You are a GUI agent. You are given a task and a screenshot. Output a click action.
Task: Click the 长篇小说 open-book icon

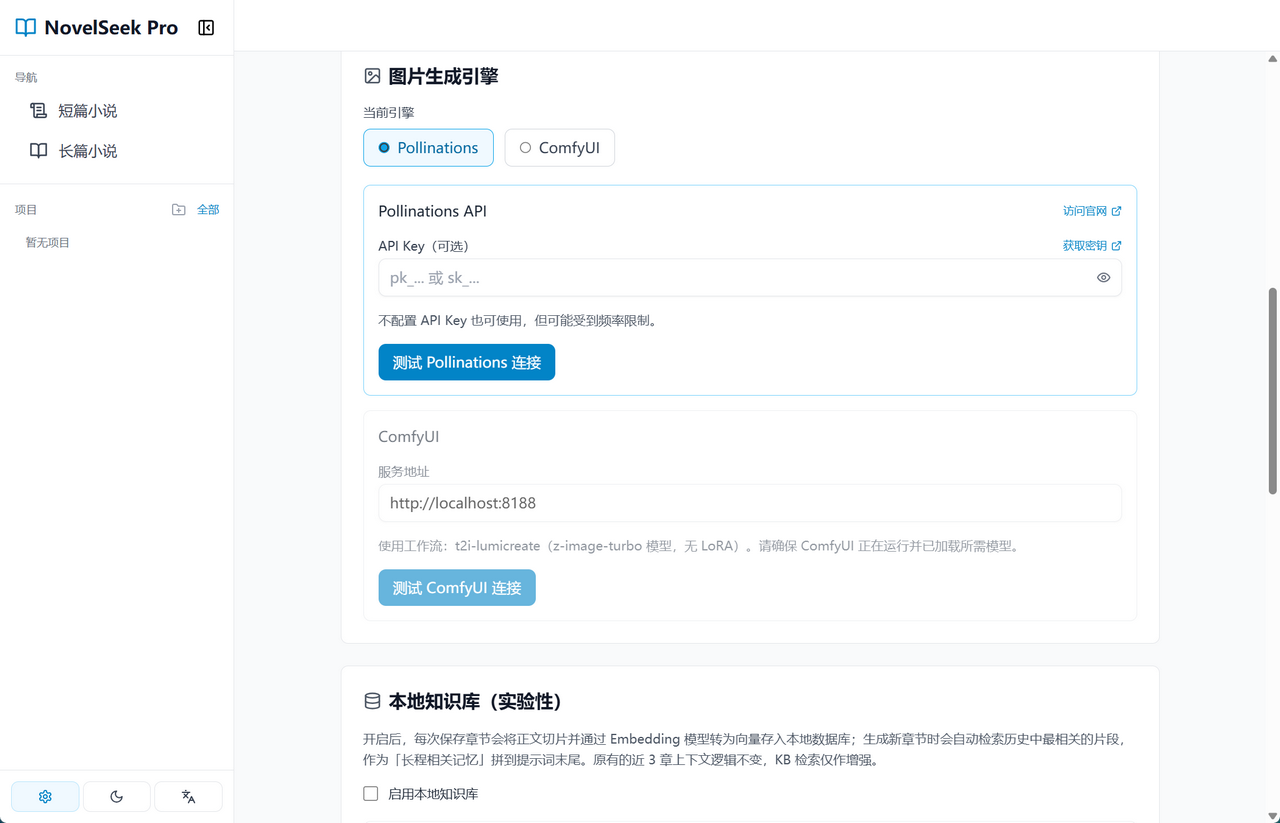click(x=38, y=151)
